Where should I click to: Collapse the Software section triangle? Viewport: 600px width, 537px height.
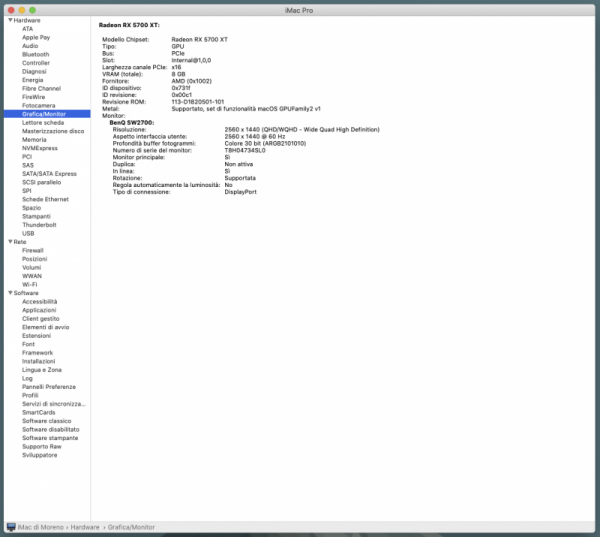(x=10, y=293)
